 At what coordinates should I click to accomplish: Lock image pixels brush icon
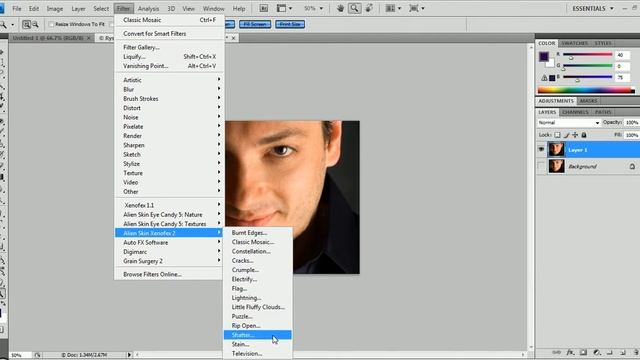[566, 135]
